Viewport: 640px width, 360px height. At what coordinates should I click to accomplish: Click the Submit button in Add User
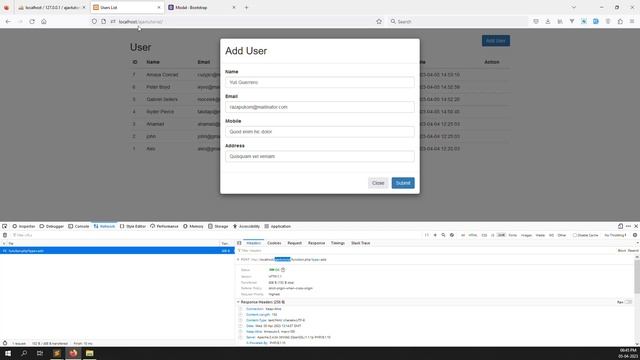click(403, 183)
